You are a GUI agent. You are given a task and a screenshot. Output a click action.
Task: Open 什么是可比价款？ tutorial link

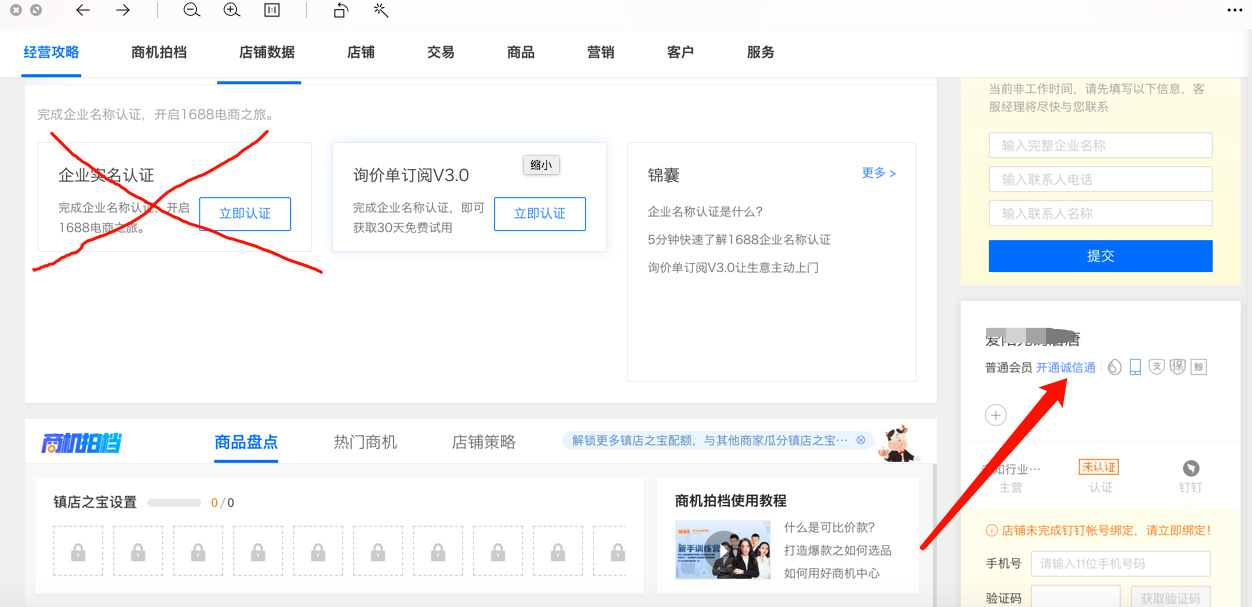[x=830, y=528]
